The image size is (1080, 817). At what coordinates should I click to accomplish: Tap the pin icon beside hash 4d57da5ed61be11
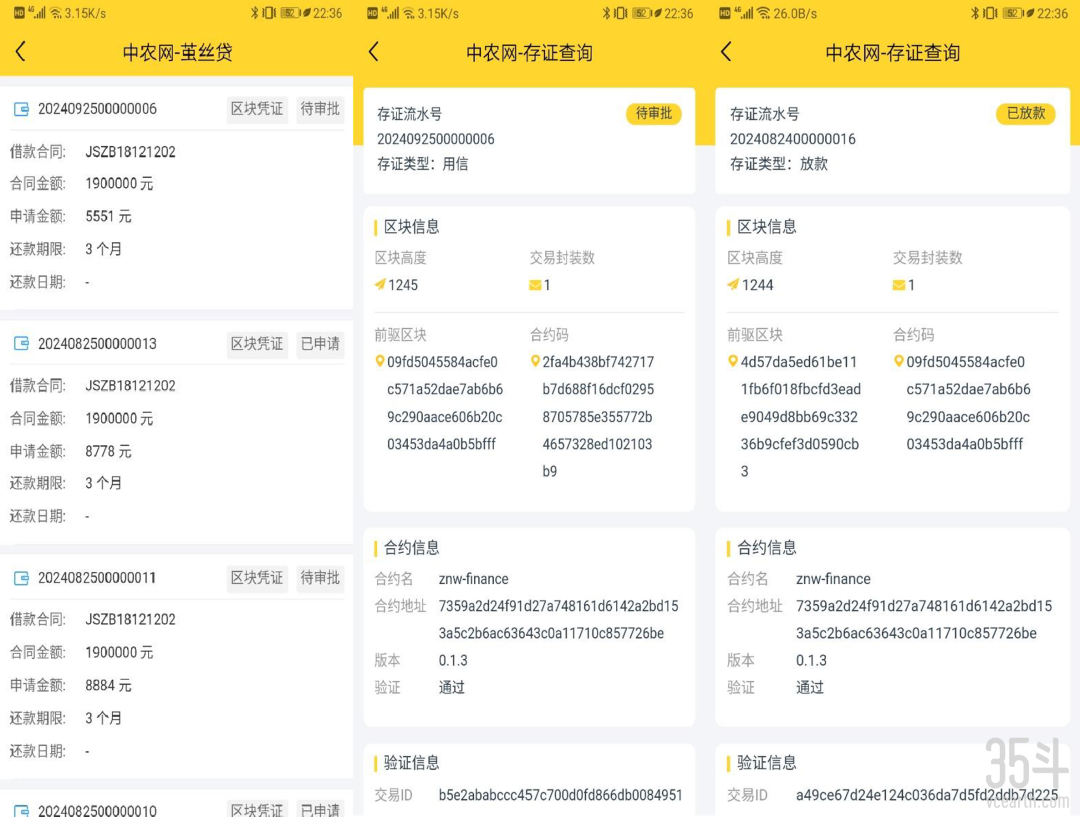[x=733, y=362]
